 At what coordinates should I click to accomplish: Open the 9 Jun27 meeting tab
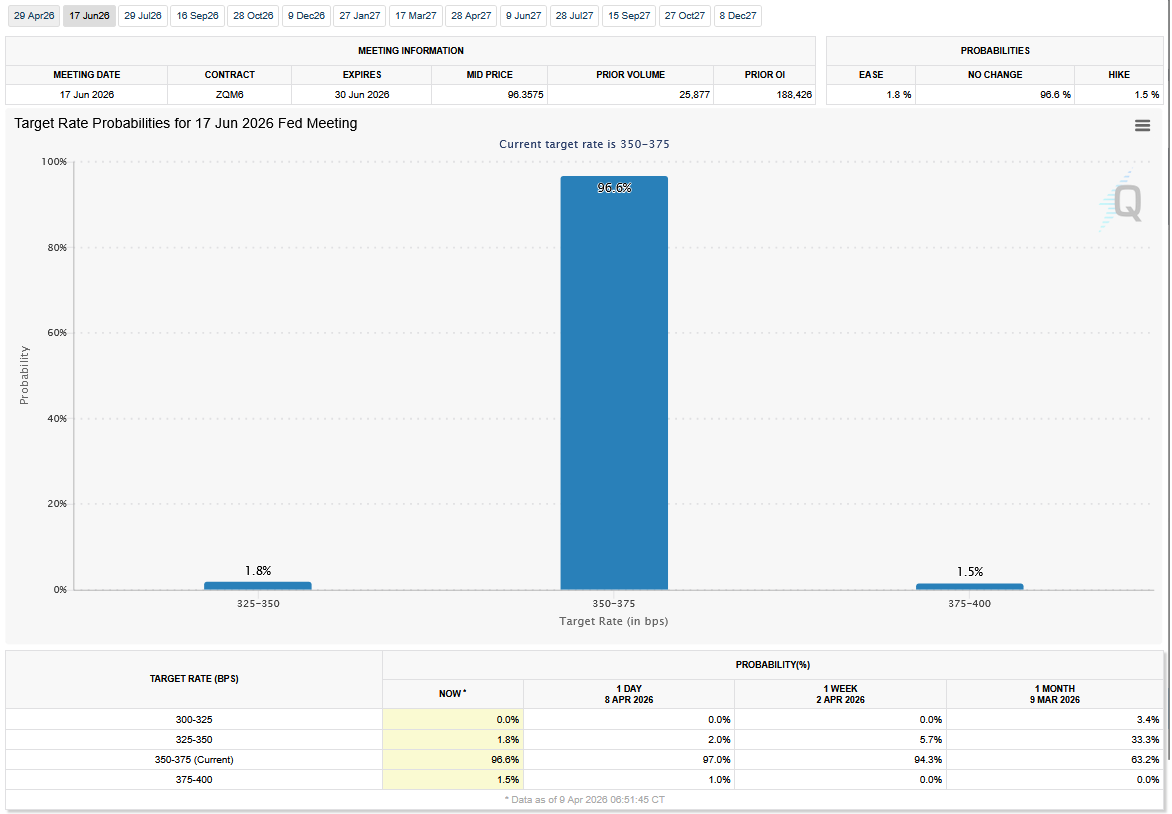click(x=523, y=16)
